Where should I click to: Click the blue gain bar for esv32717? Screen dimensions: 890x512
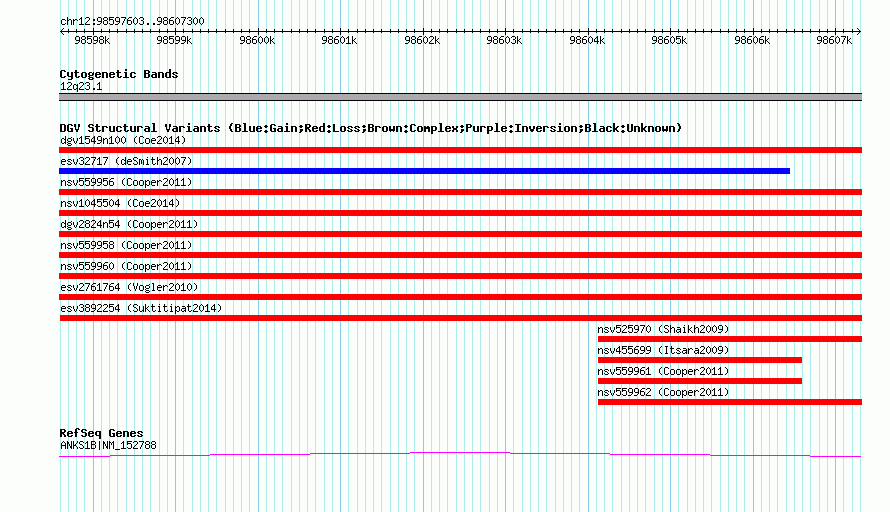pos(425,171)
